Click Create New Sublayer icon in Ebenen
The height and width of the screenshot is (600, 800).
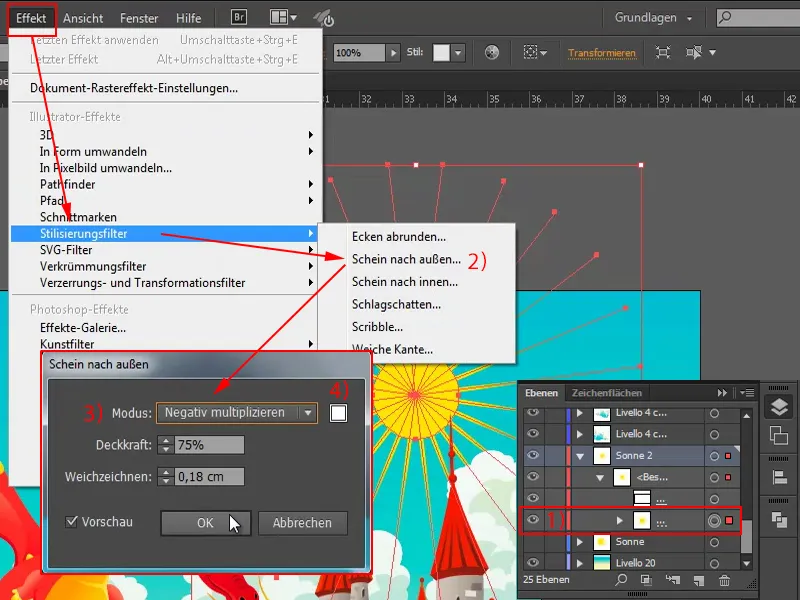(673, 580)
